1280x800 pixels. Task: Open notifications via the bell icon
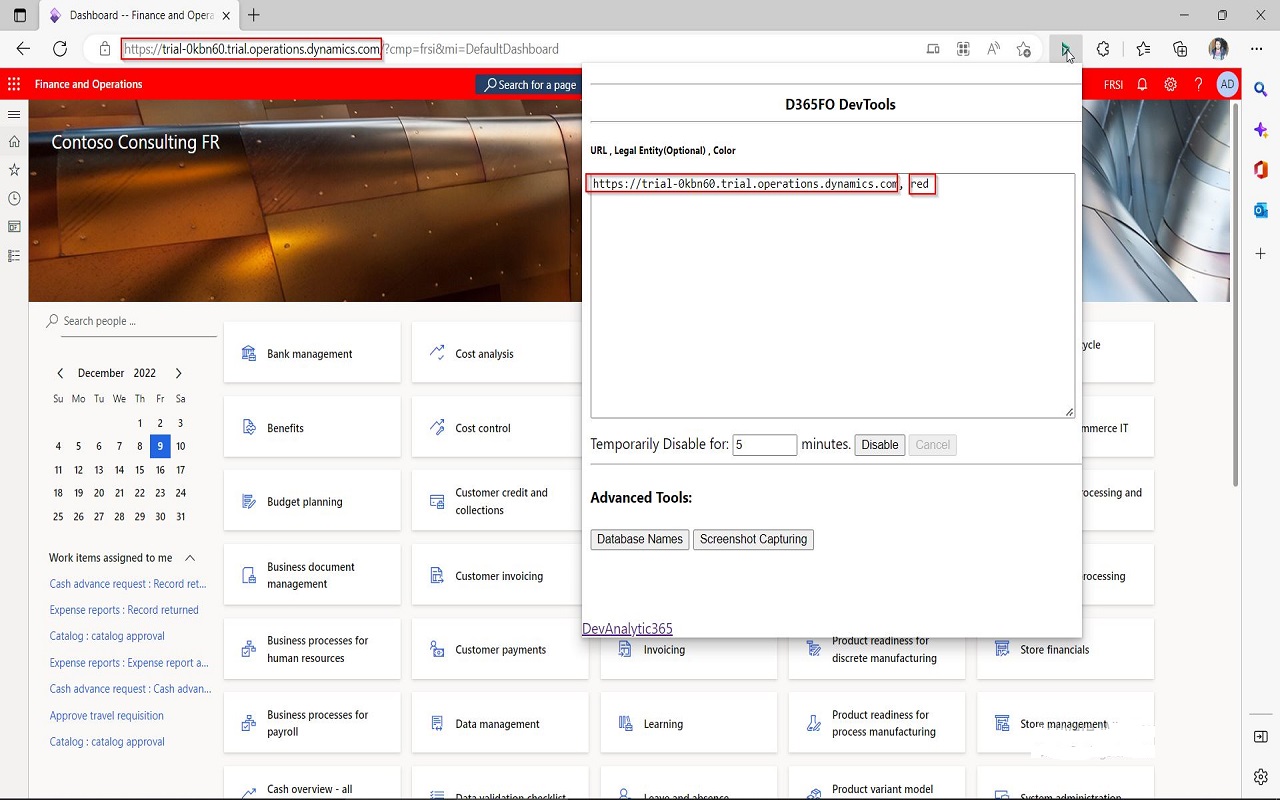click(1142, 85)
